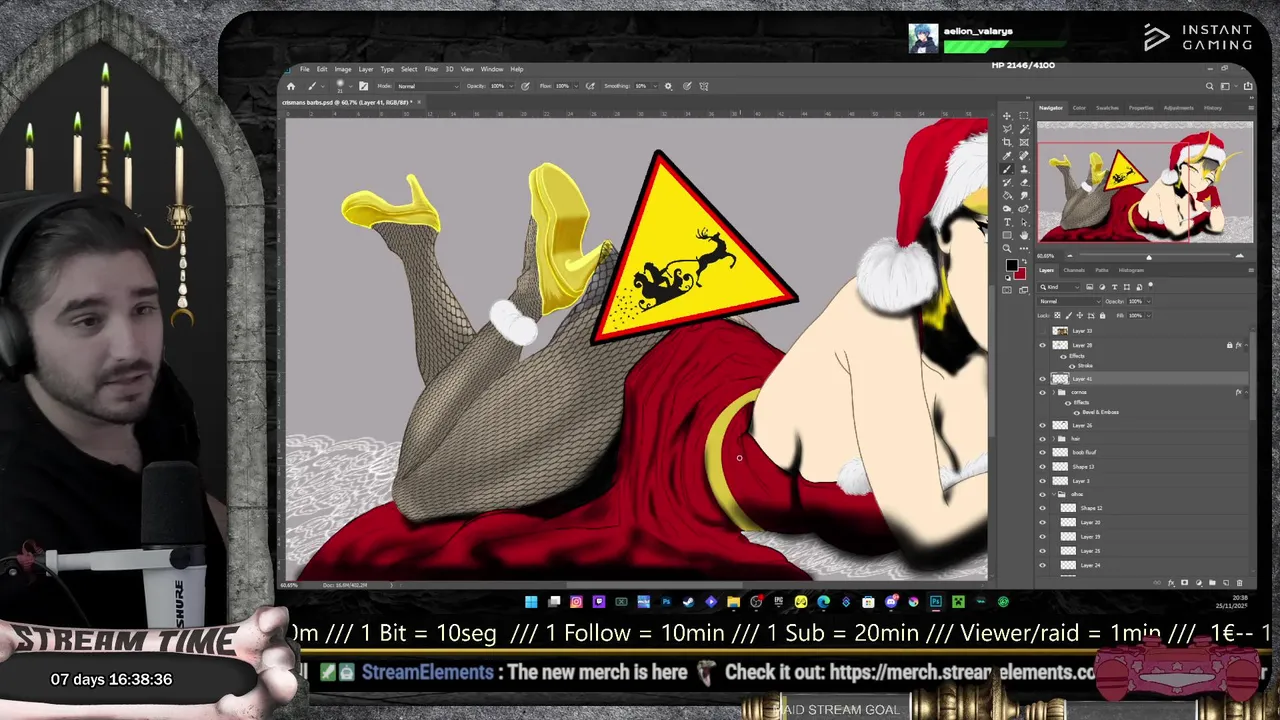Toggle Stroke effect visibility
The image size is (1280, 720).
[1072, 366]
